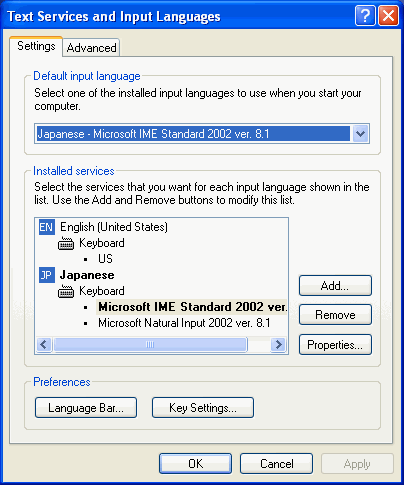Select keyboard icon under Japanese
Image resolution: width=404 pixels, height=485 pixels.
pyautogui.click(x=66, y=292)
